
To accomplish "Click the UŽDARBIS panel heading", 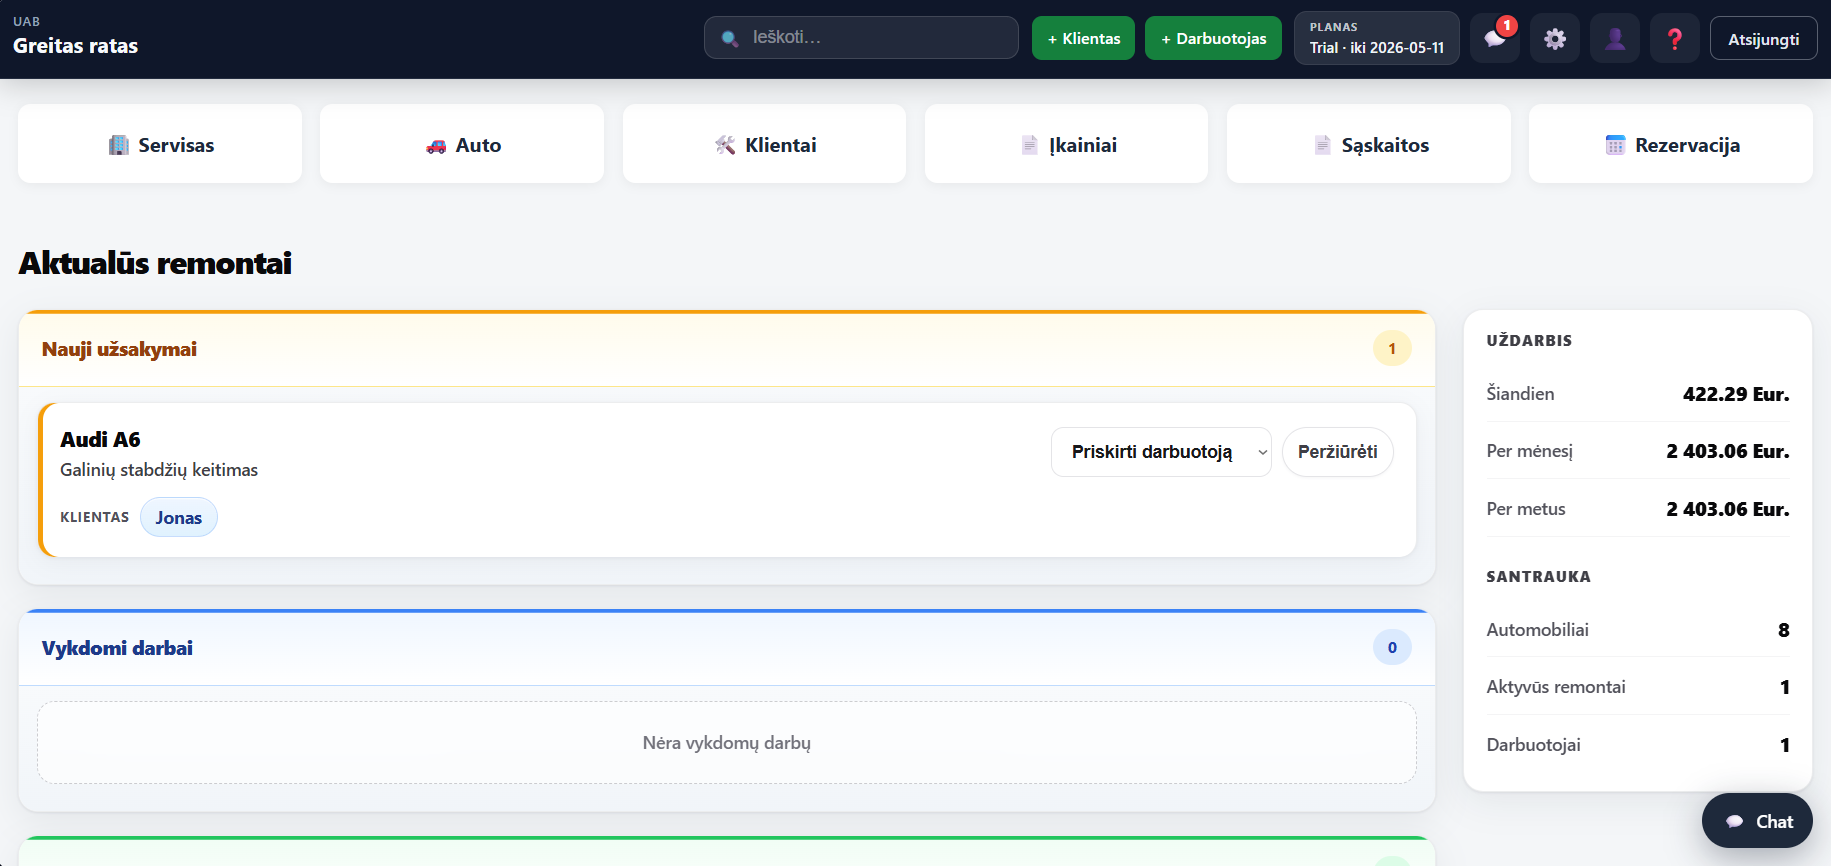I will (1529, 340).
